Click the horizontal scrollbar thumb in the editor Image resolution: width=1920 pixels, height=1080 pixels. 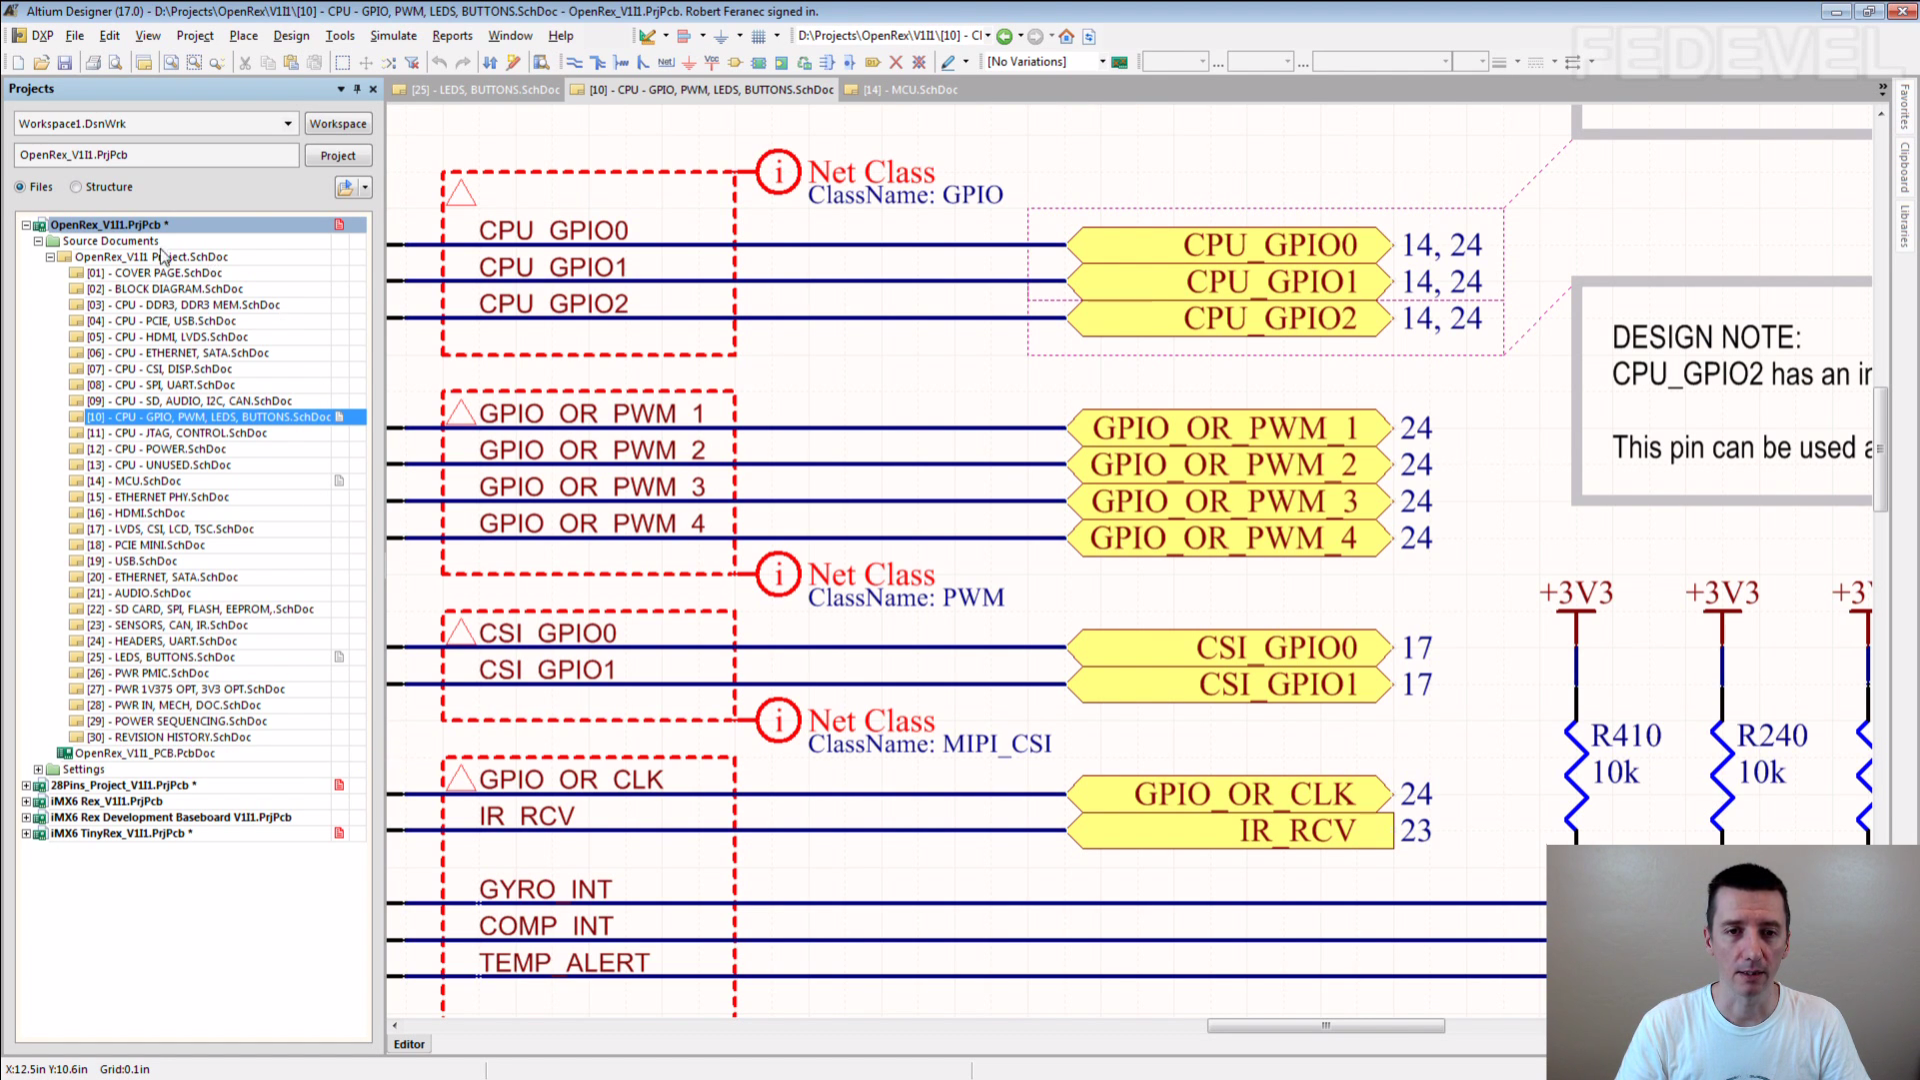(1325, 1026)
